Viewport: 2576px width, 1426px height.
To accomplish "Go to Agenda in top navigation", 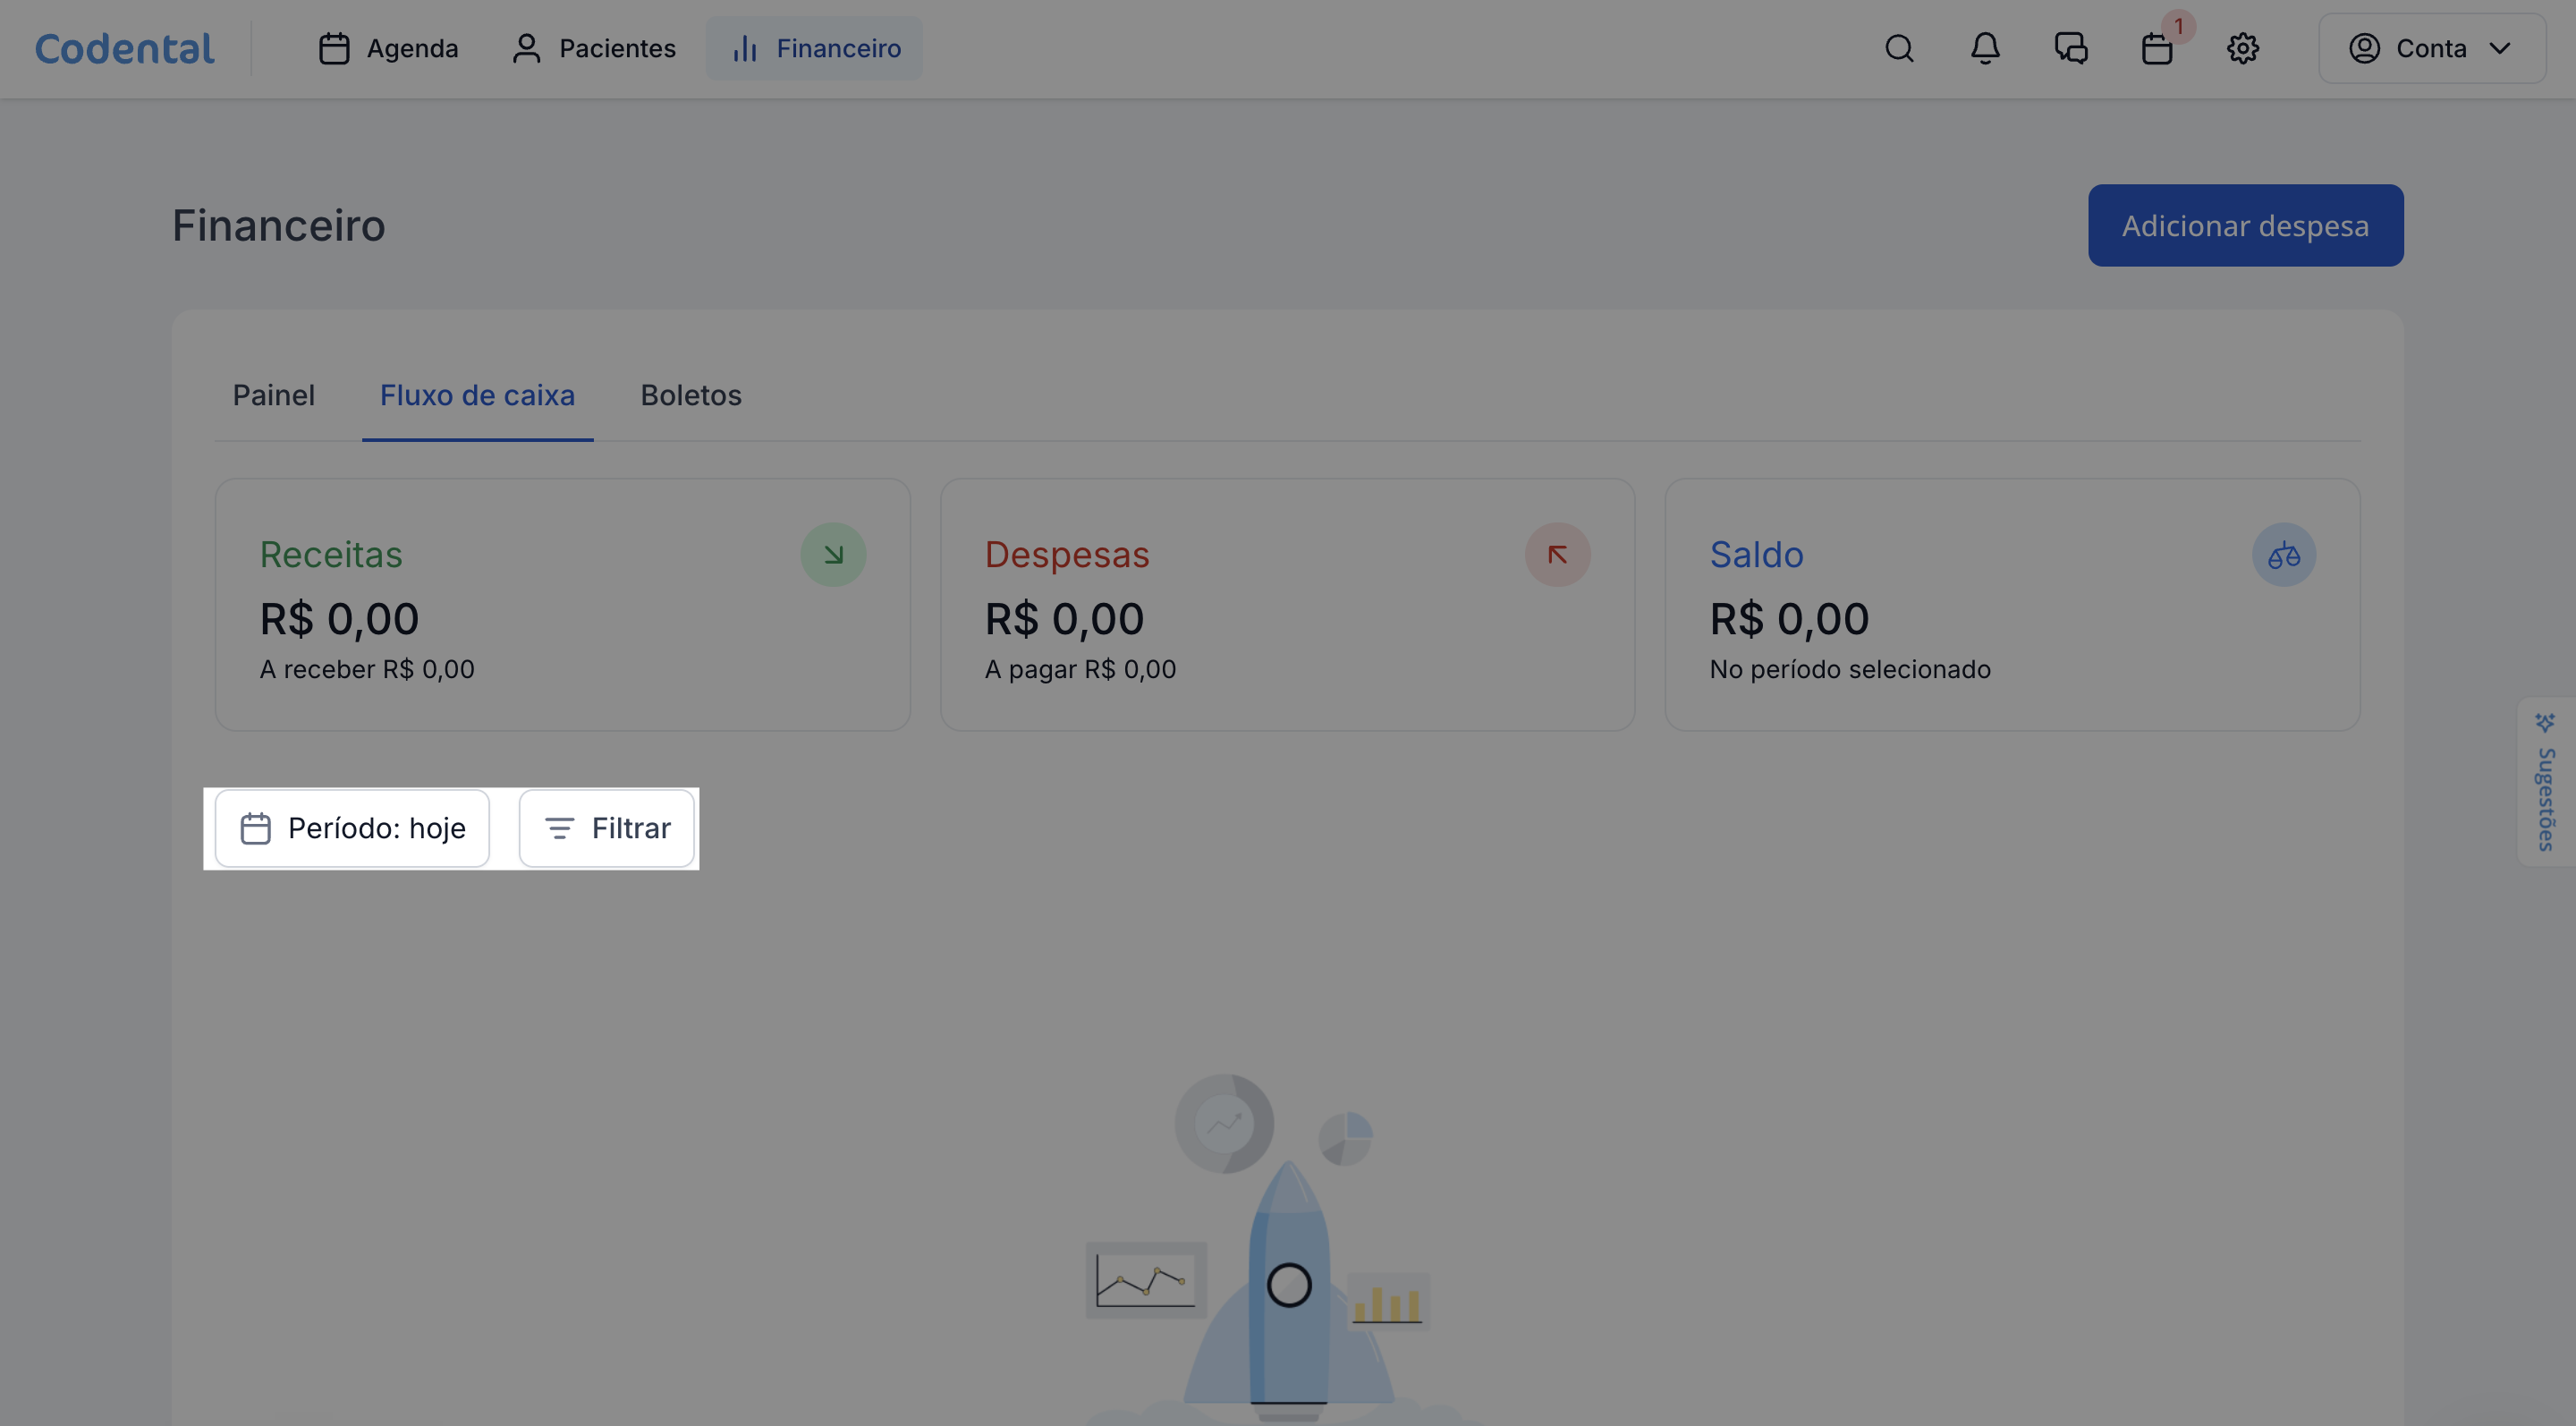I will tap(388, 48).
